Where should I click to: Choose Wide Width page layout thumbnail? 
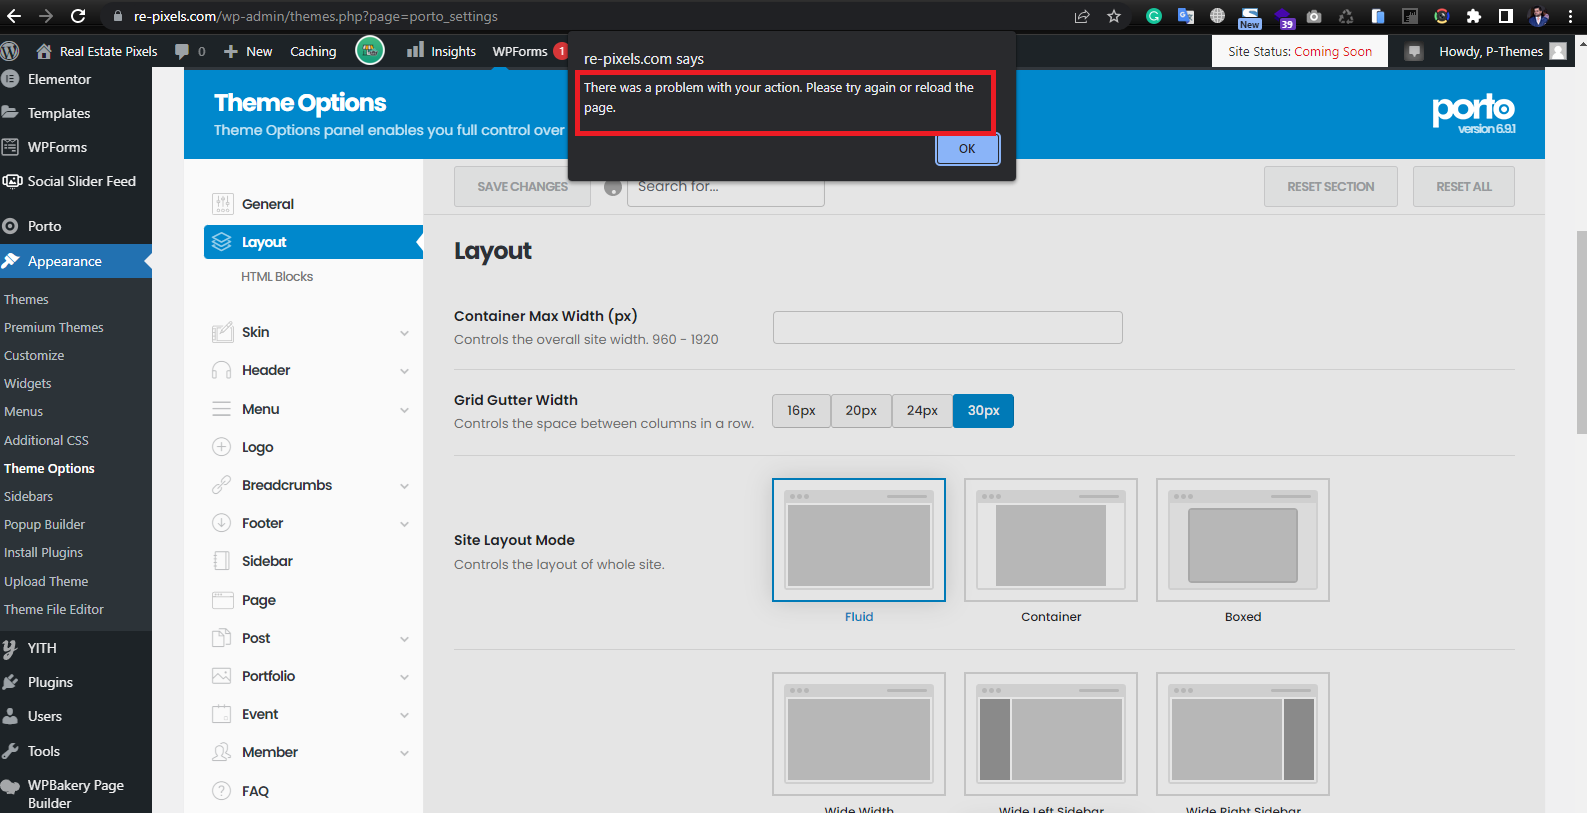tap(859, 734)
